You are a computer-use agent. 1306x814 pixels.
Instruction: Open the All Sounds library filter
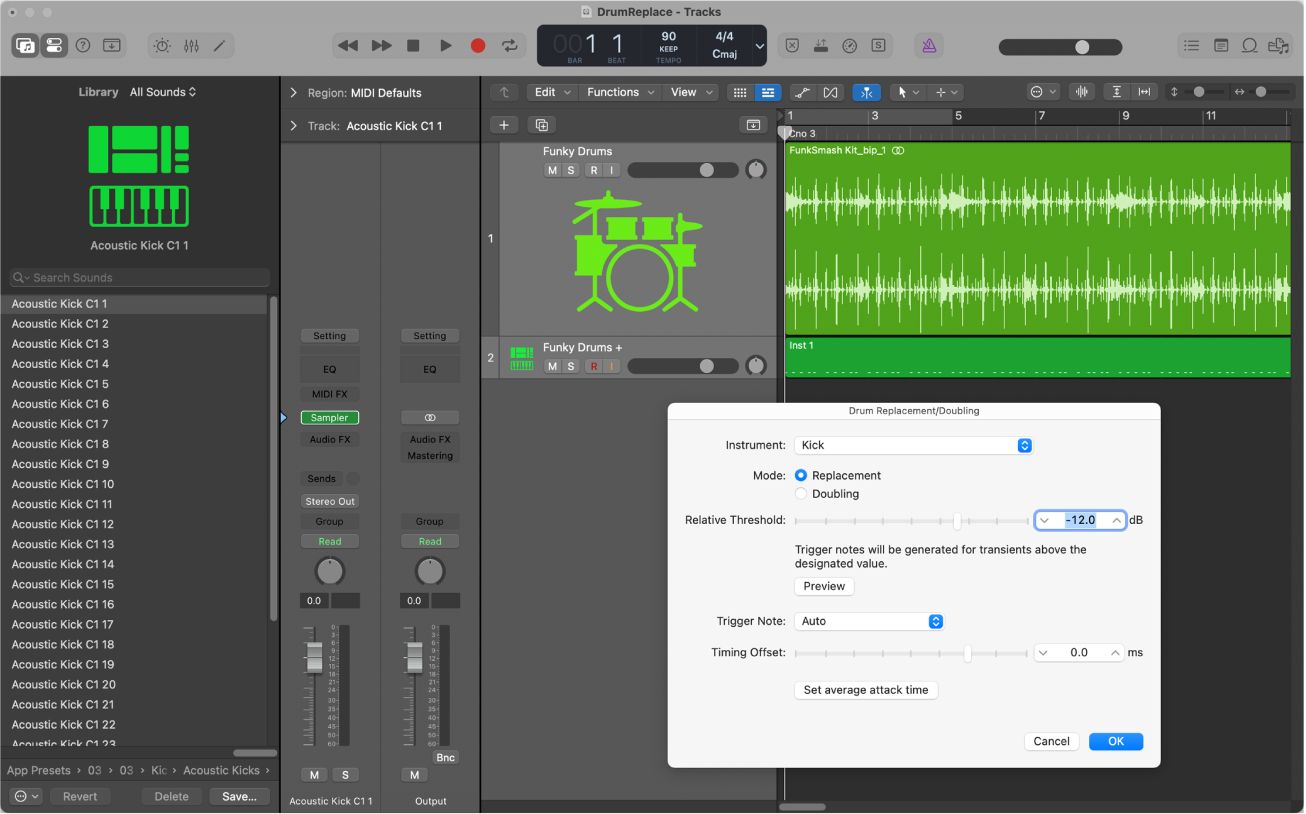(157, 91)
